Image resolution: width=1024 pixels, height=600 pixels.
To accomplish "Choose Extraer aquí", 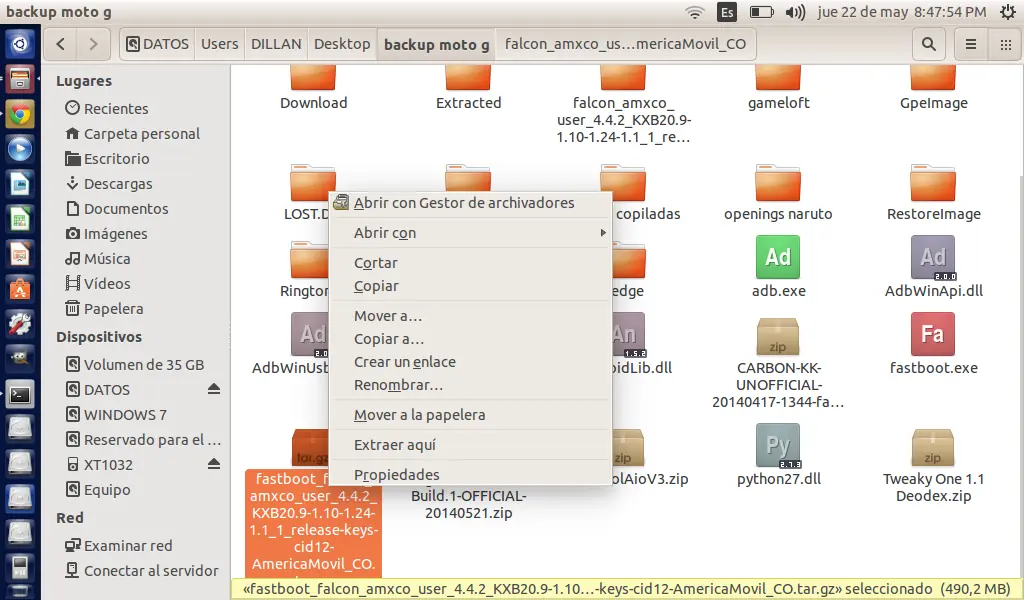I will [470, 445].
